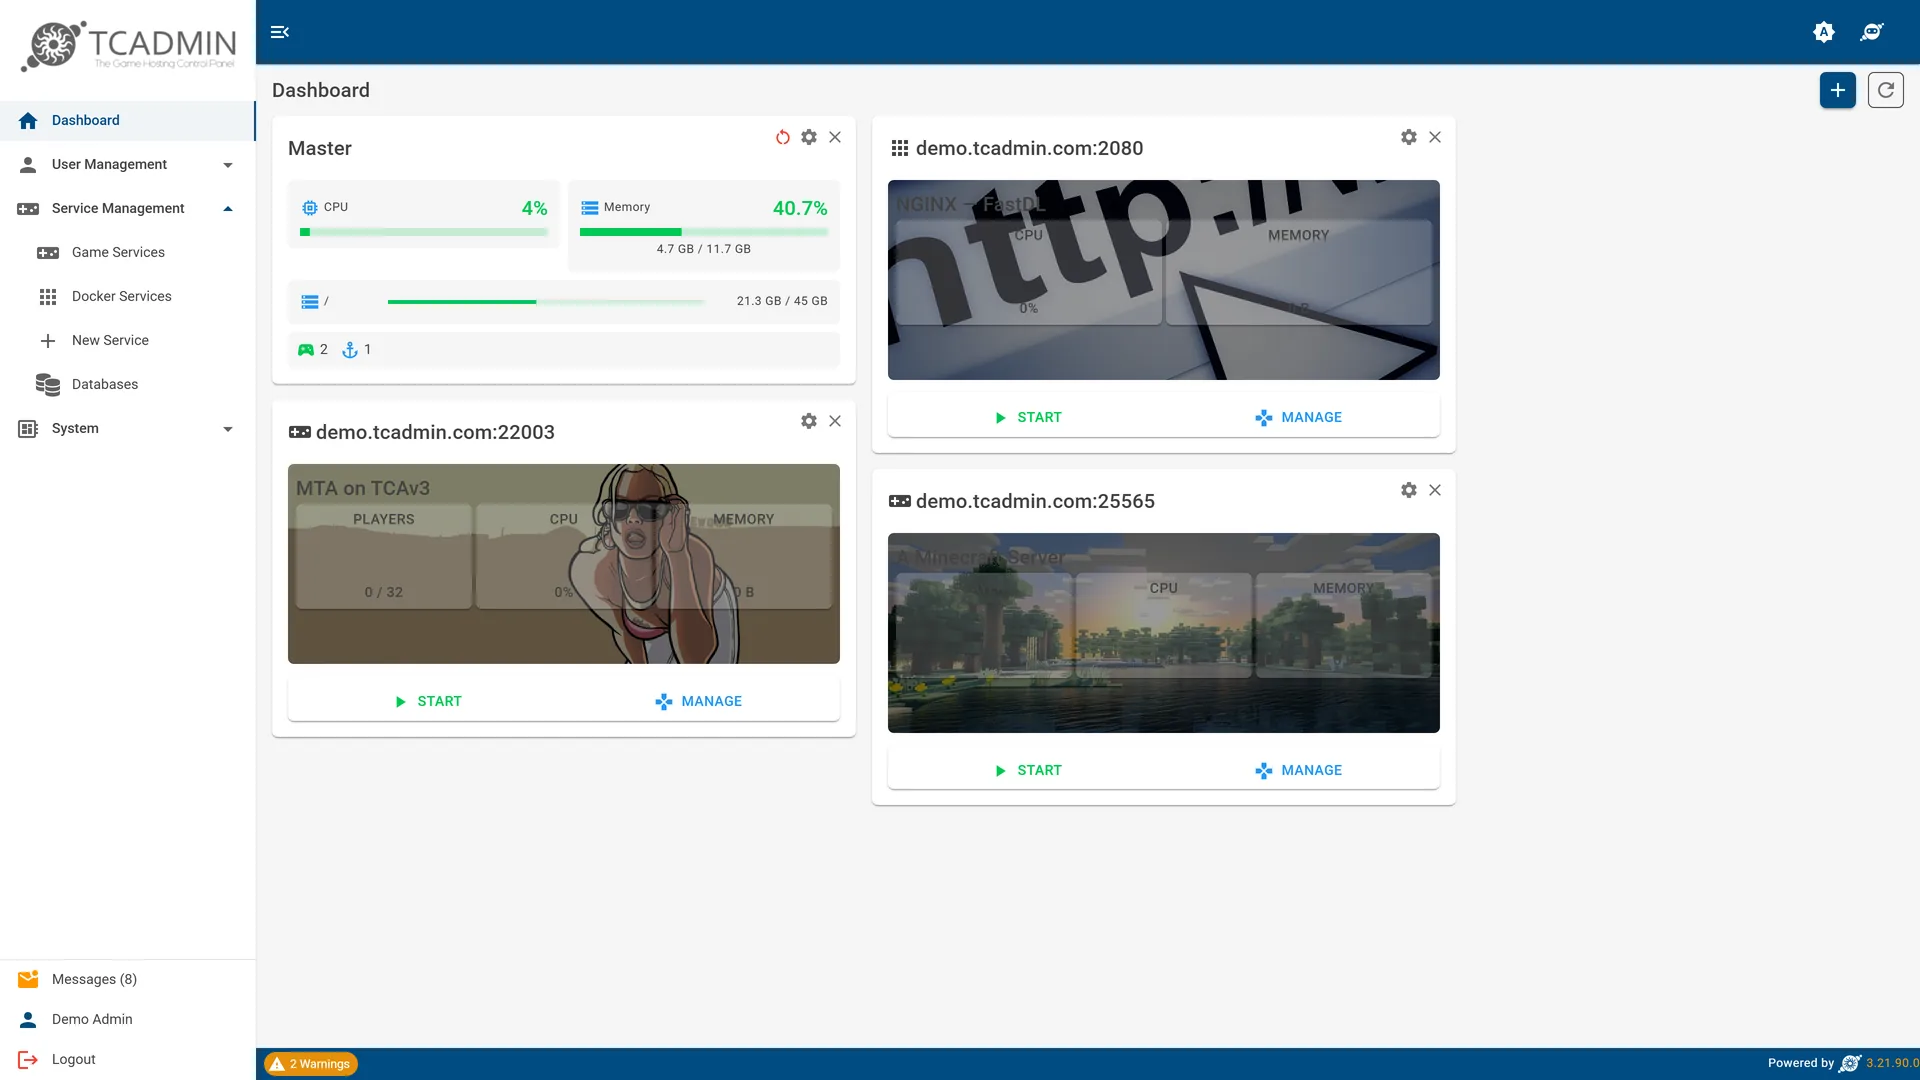
Task: Close the demo.tcadmin.com:2080 card
Action: 1435,137
